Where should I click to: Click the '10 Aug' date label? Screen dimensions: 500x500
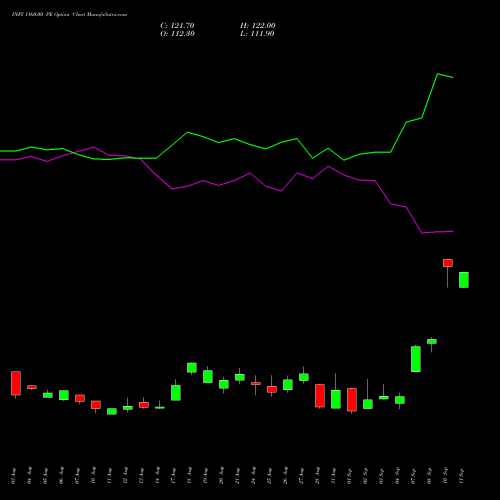tap(94, 476)
